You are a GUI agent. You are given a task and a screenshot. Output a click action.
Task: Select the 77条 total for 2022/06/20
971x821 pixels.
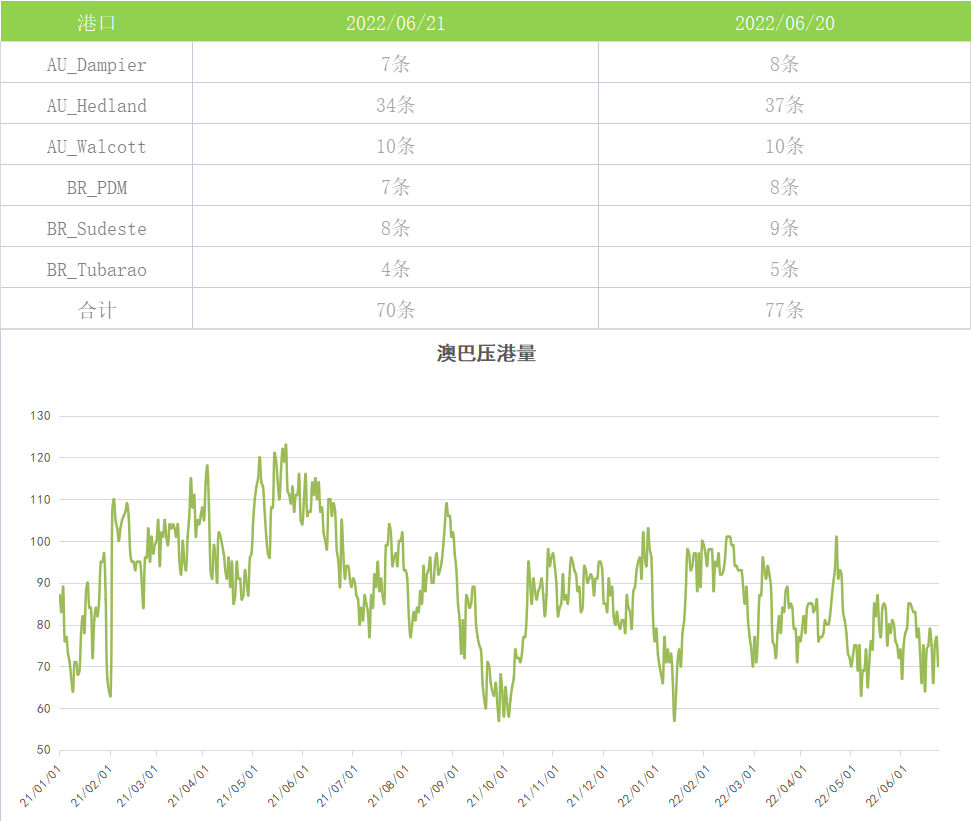[x=784, y=310]
